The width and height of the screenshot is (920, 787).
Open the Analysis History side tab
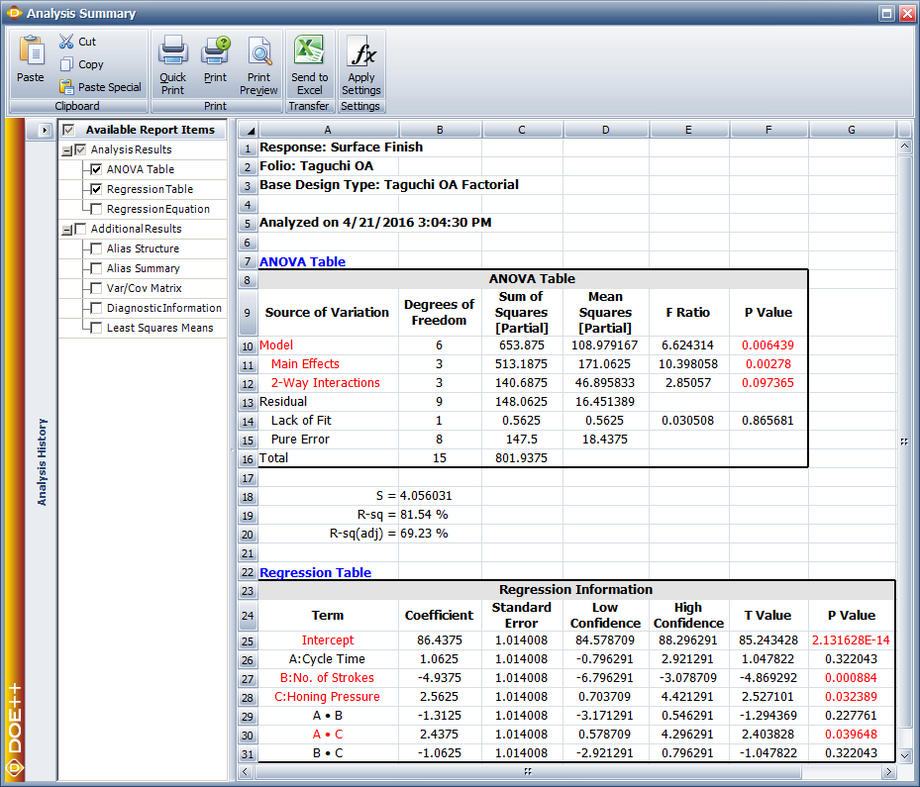tap(42, 462)
